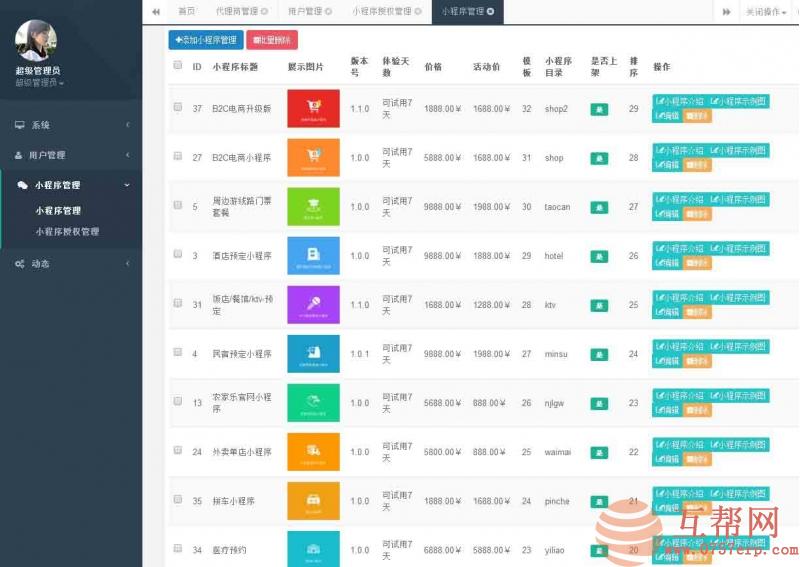Click the tab scroll-left double arrow icon
Viewport: 800px width, 567px height.
point(156,12)
